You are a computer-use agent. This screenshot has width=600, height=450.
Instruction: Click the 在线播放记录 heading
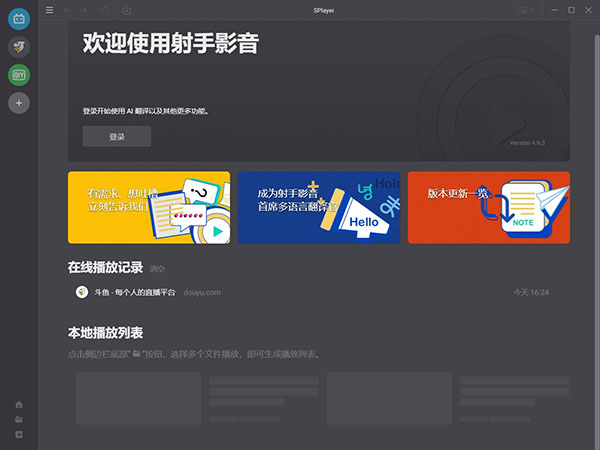tap(105, 267)
